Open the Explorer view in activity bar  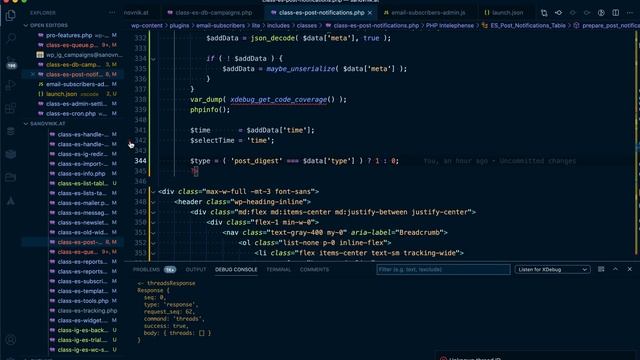click(x=11, y=16)
